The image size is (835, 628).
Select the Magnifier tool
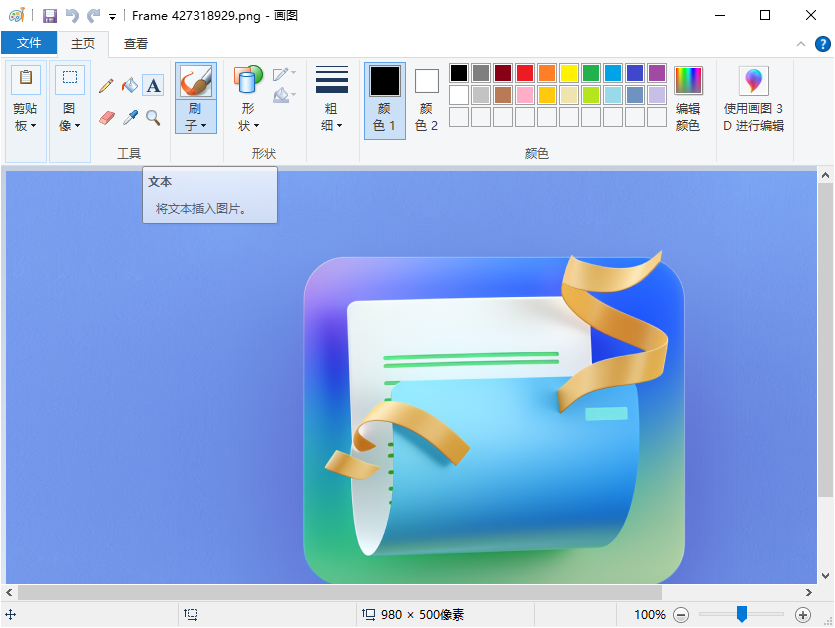(x=153, y=118)
